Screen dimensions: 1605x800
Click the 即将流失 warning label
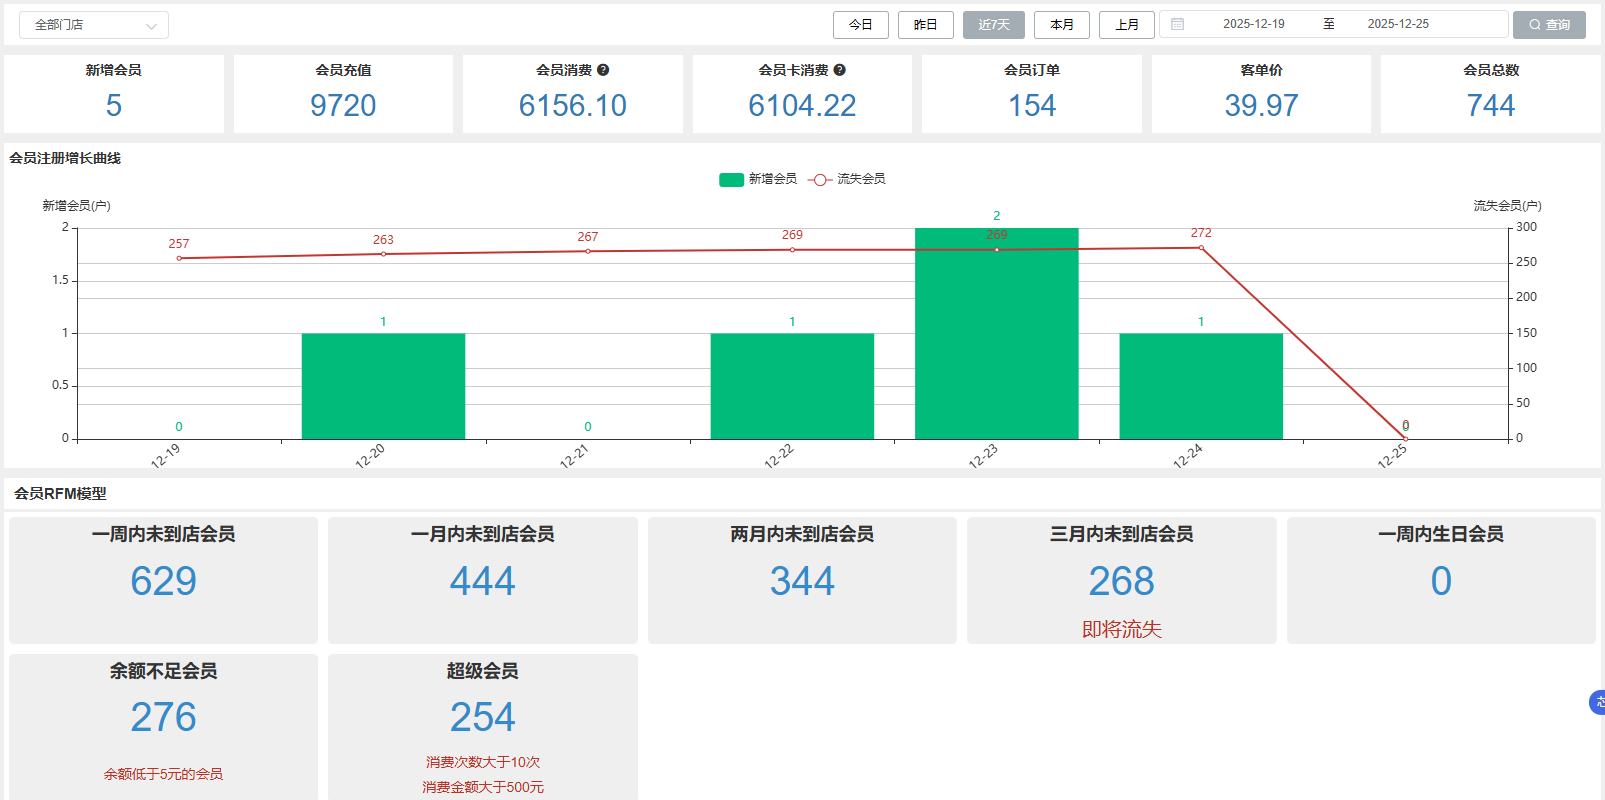pos(1122,629)
